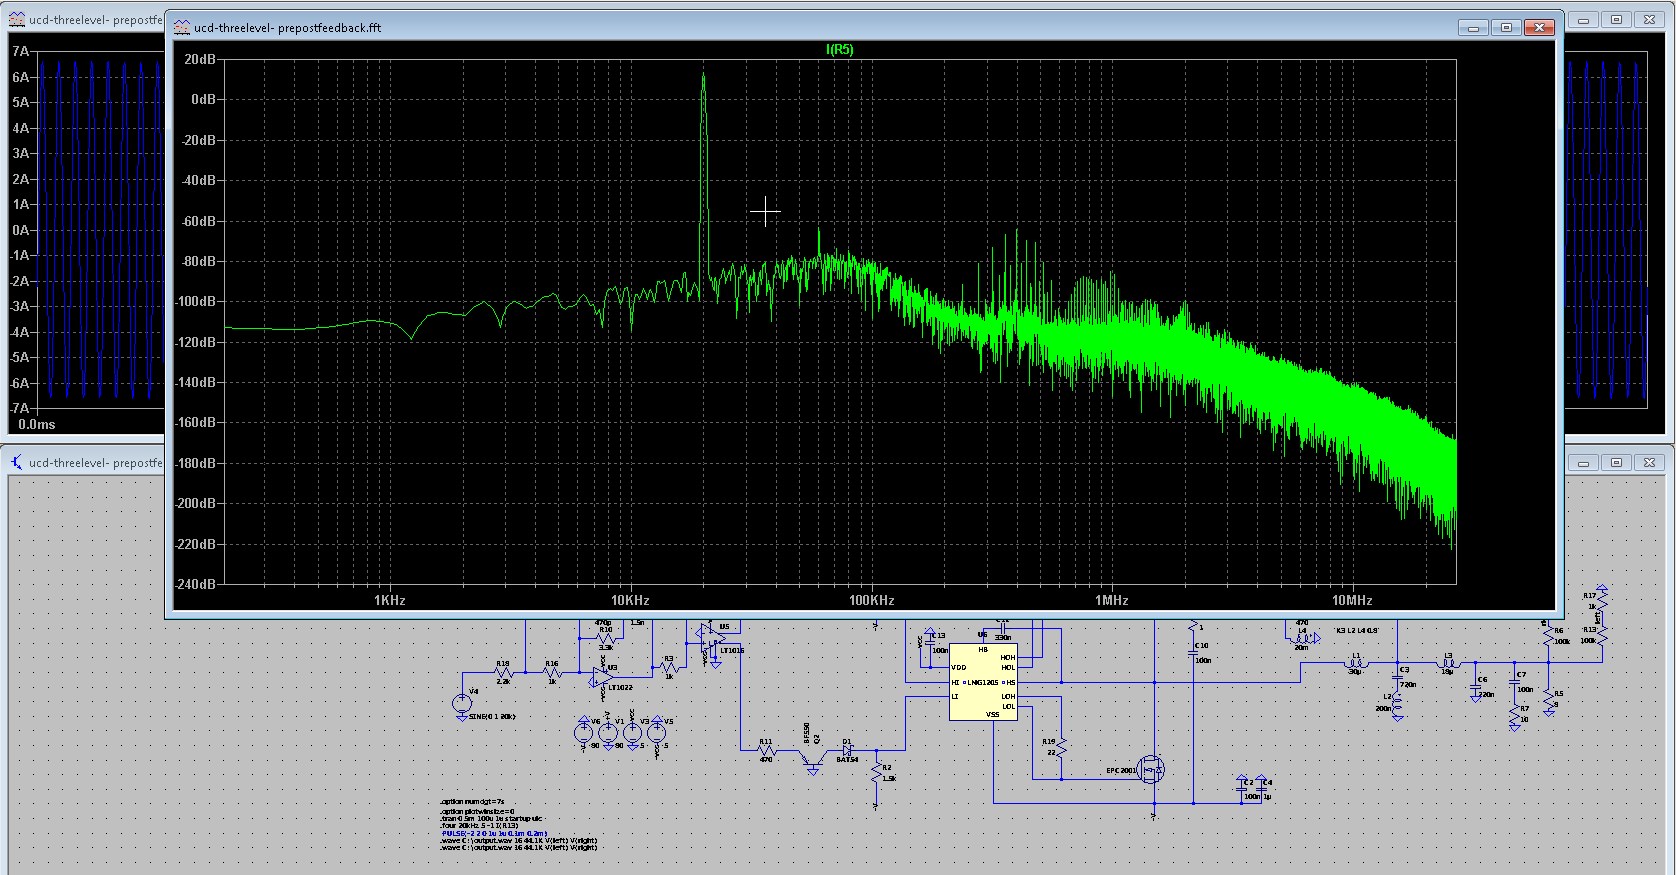The width and height of the screenshot is (1676, 875).
Task: Click the 7A label in waveform window
Action: (20, 51)
